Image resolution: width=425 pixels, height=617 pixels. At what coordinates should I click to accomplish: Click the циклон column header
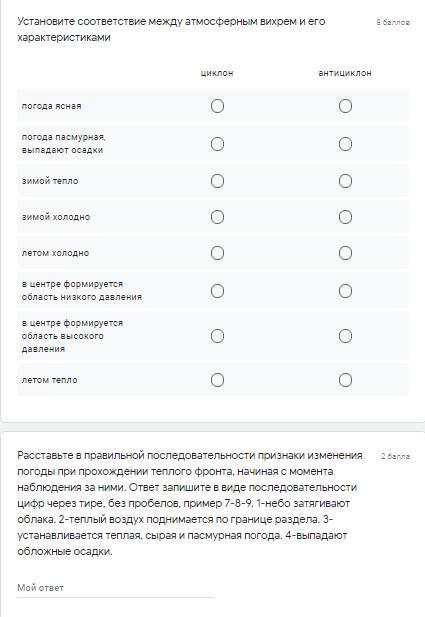click(217, 73)
